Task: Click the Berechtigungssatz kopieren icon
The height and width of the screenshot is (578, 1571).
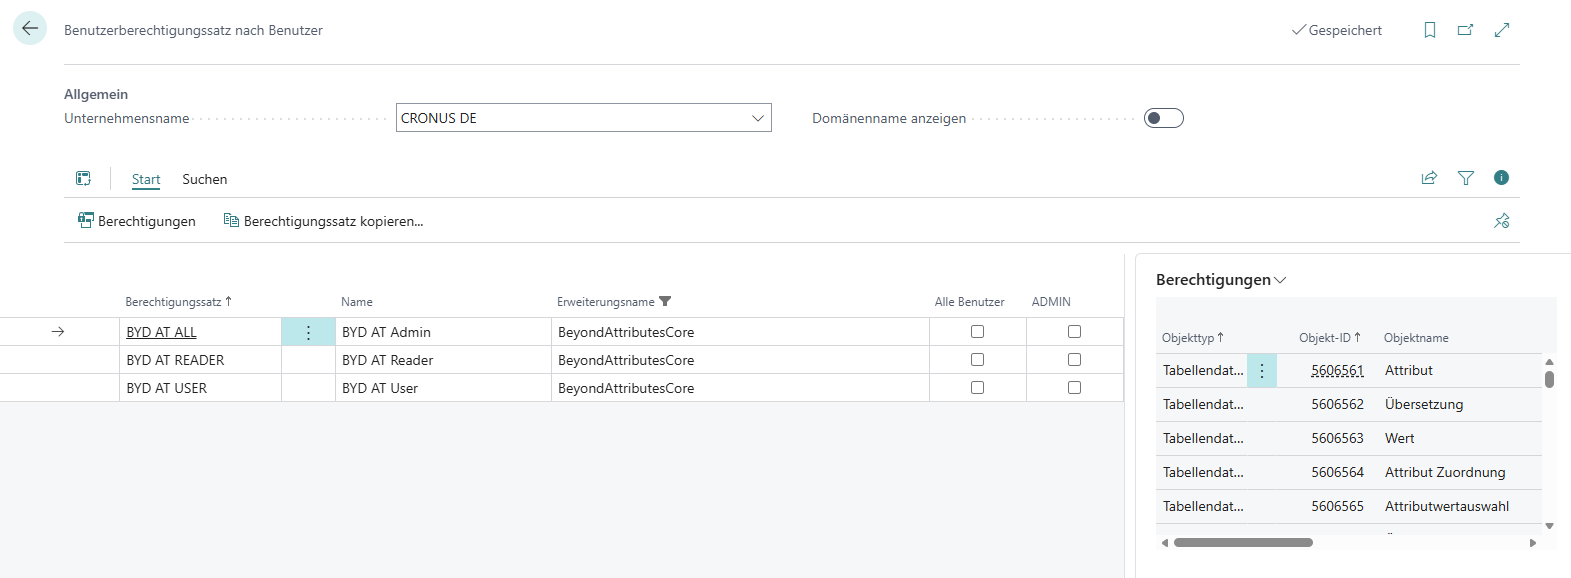Action: 231,220
